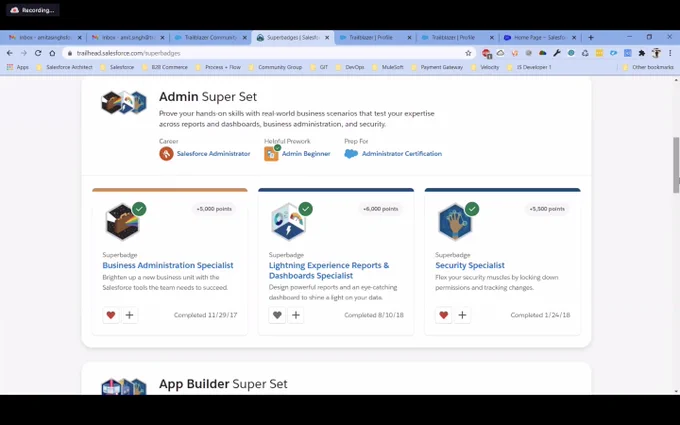
Task: Click the +6,000 points label
Action: click(380, 209)
